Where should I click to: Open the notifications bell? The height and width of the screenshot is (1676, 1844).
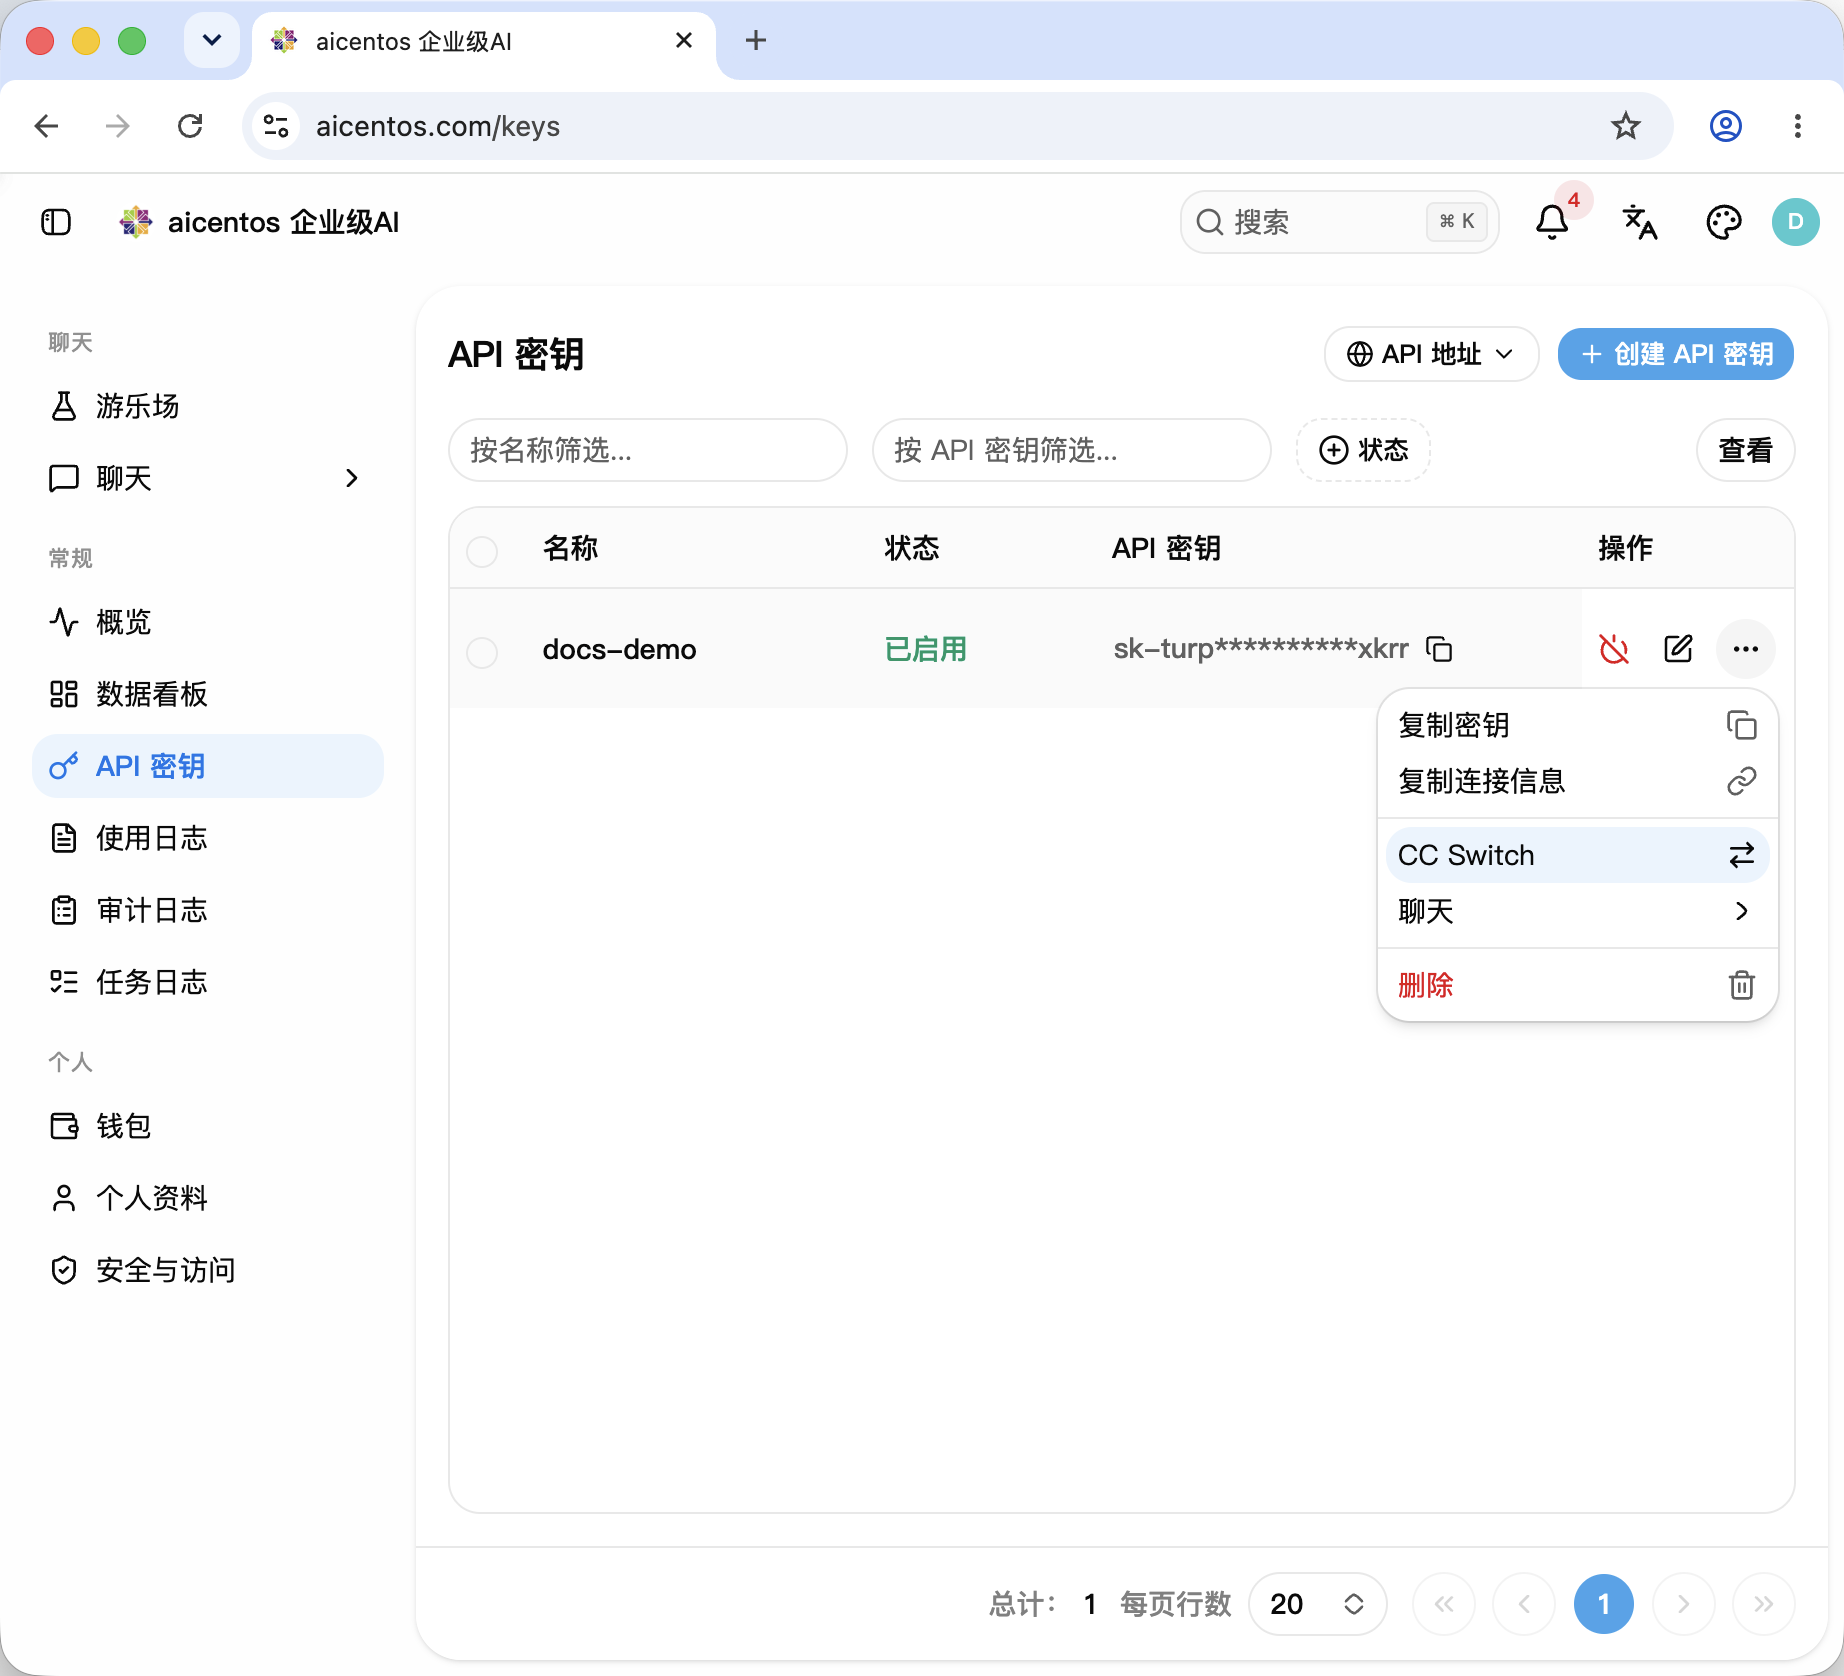pos(1551,222)
